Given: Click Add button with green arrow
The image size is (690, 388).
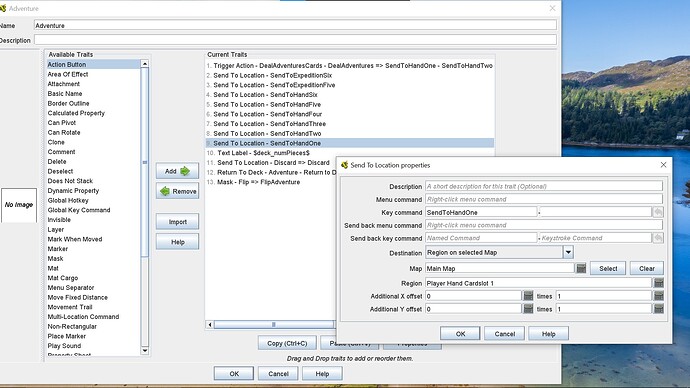Looking at the screenshot, I should [x=177, y=171].
